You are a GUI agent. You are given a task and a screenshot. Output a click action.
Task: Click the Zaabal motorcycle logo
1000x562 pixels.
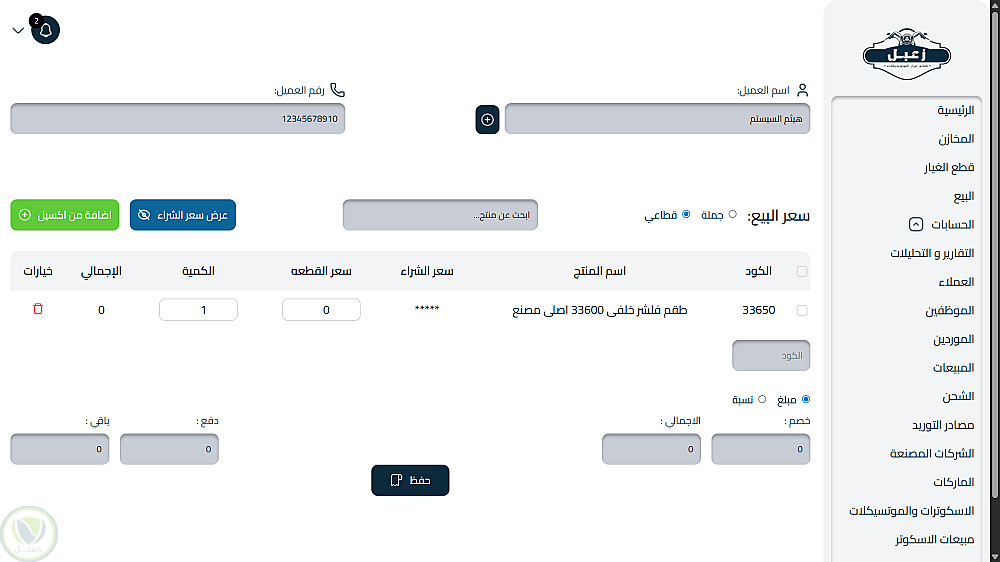(906, 54)
